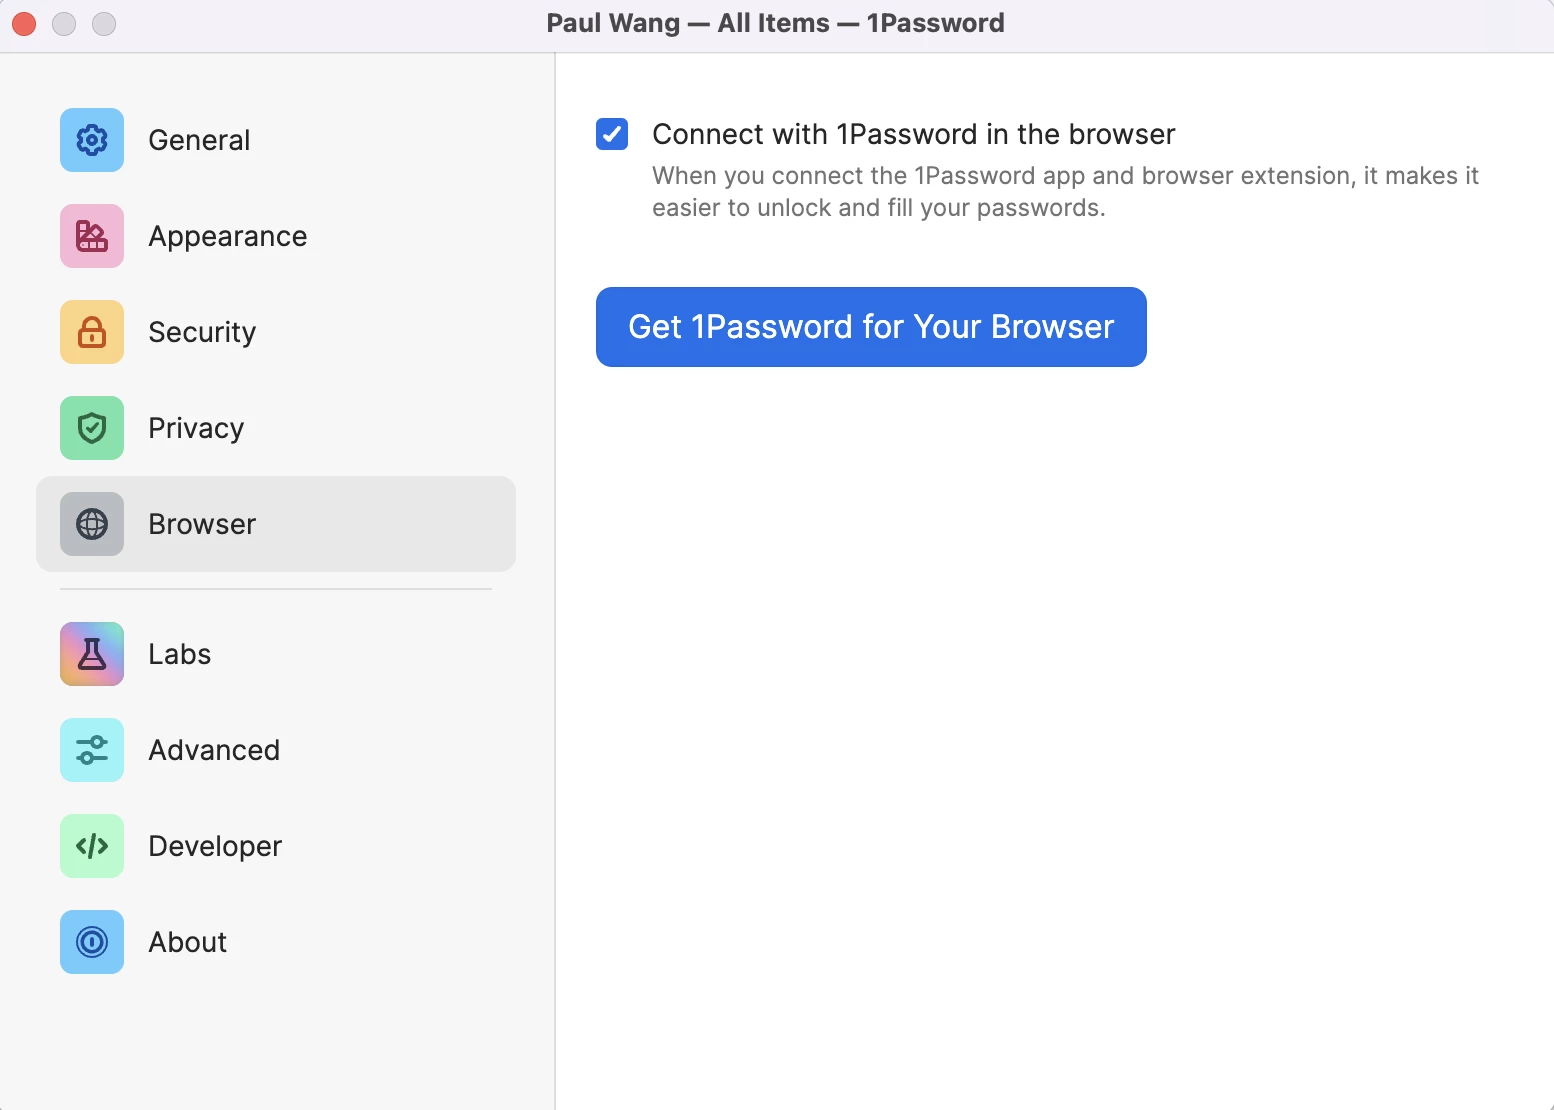Switch to the General settings tab
Image resolution: width=1554 pixels, height=1110 pixels.
pyautogui.click(x=199, y=140)
